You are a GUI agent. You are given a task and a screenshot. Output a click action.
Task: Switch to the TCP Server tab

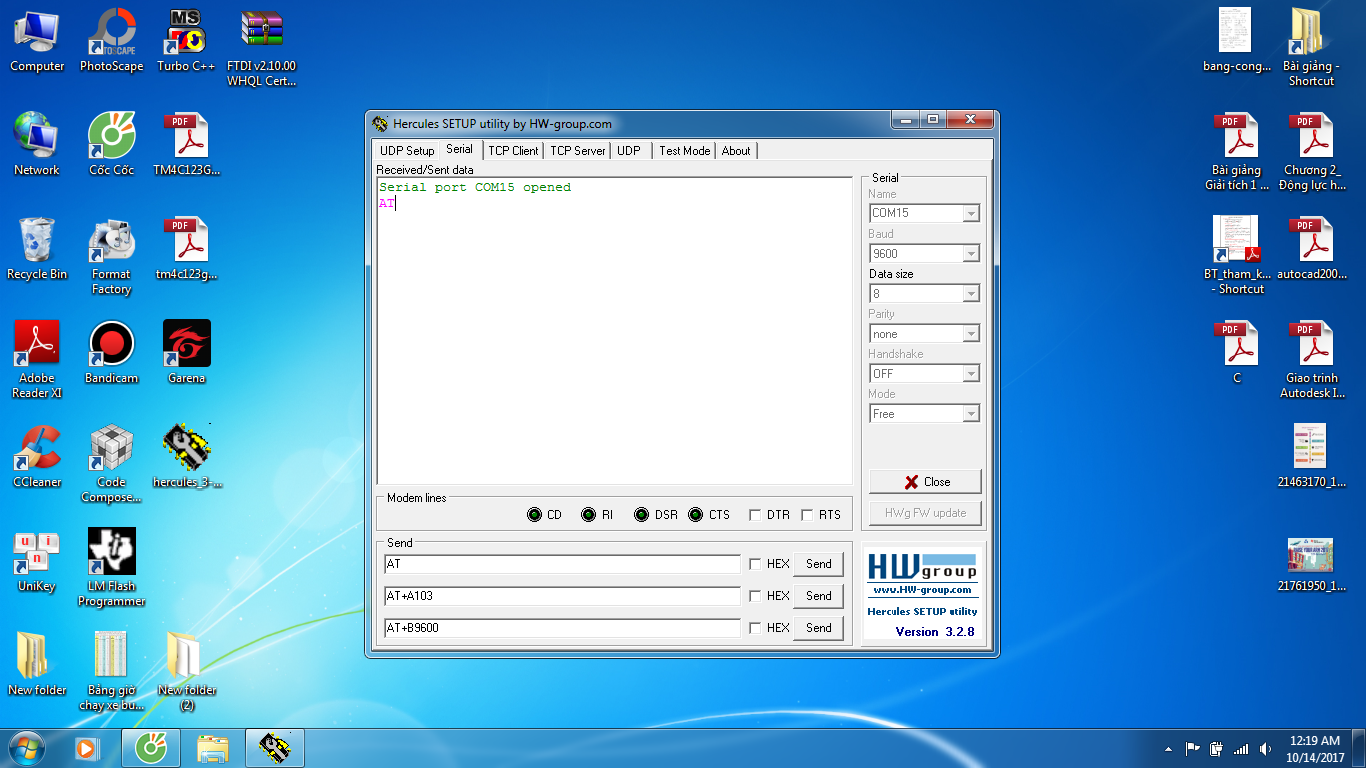(578, 151)
